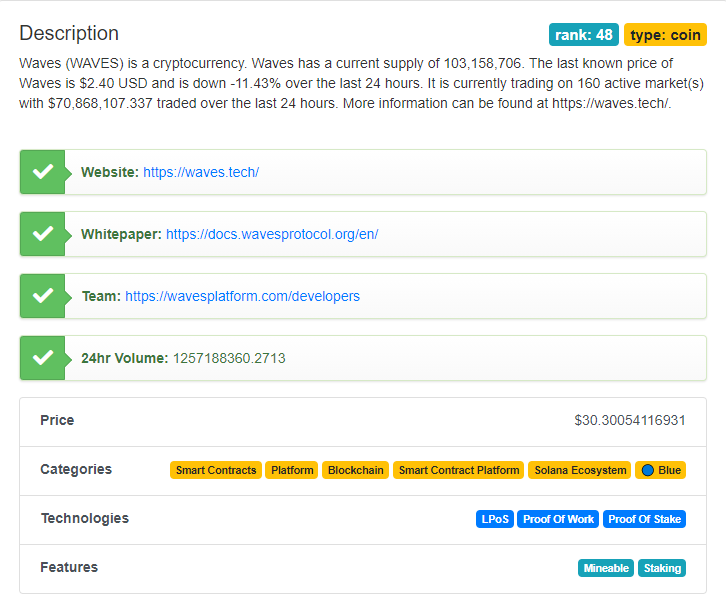Screen dimensions: 726x611
Task: Click the type: coin badge
Action: (665, 35)
